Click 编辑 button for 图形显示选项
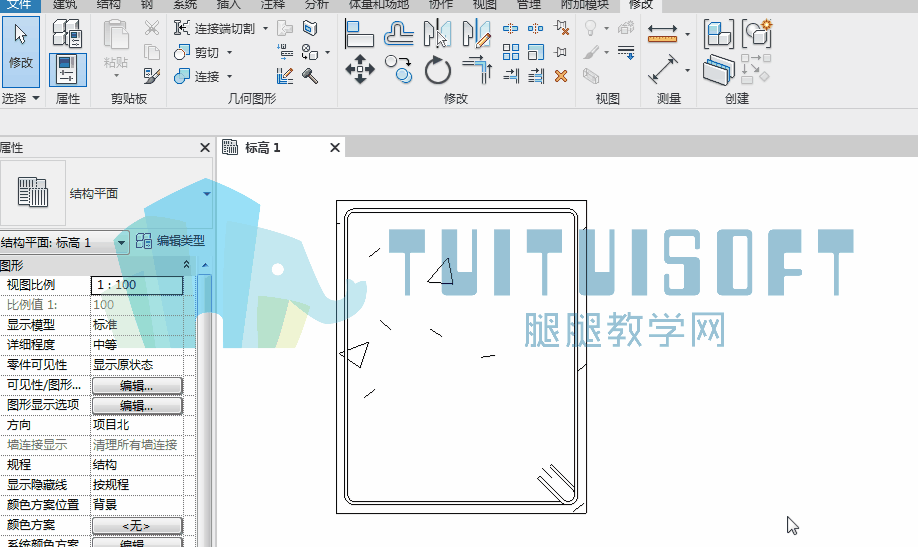Image resolution: width=918 pixels, height=547 pixels. 137,405
